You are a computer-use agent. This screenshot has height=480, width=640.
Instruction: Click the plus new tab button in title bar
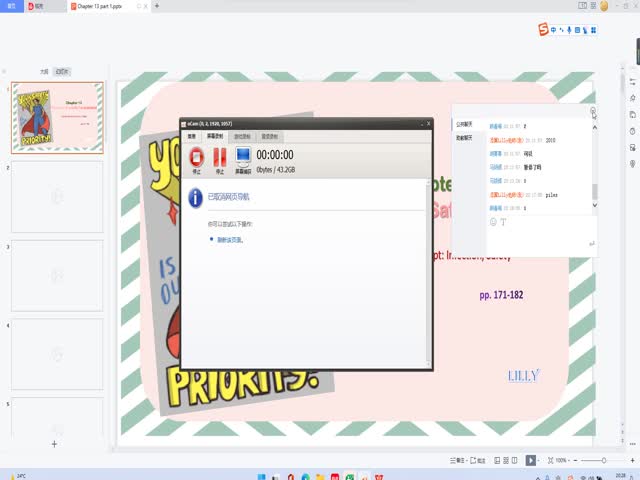point(157,6)
